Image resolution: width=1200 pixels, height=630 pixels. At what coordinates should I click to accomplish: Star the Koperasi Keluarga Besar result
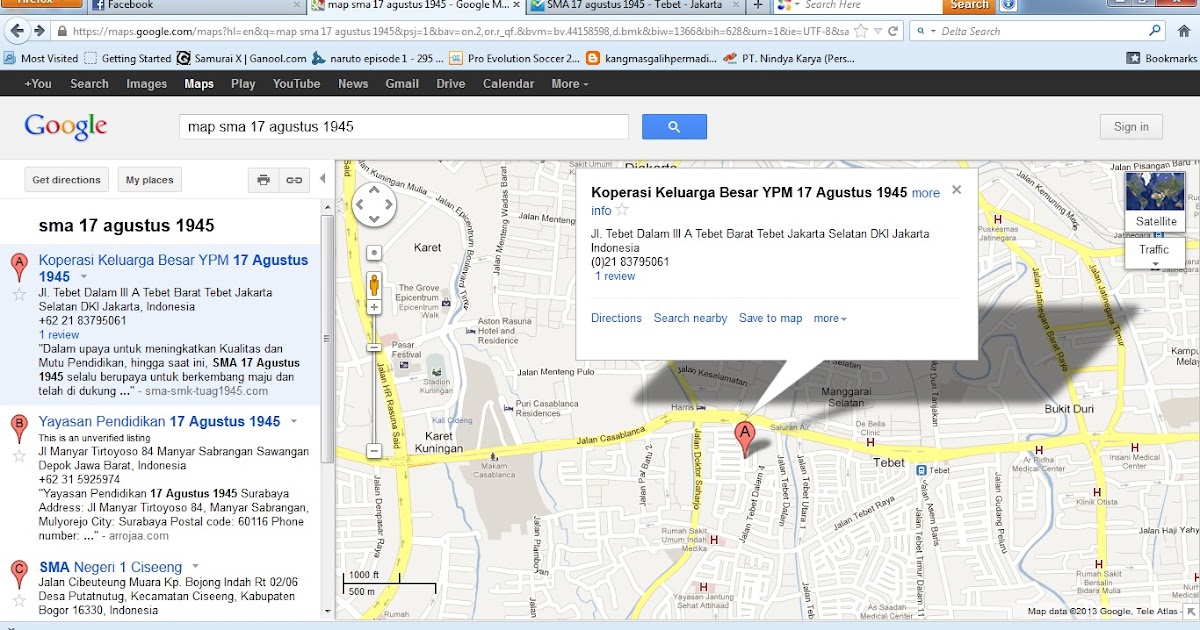coord(18,294)
